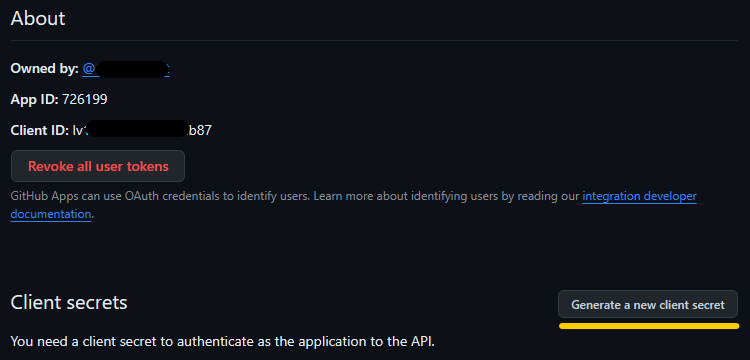Click the Revoke all user tokens button

[98, 166]
